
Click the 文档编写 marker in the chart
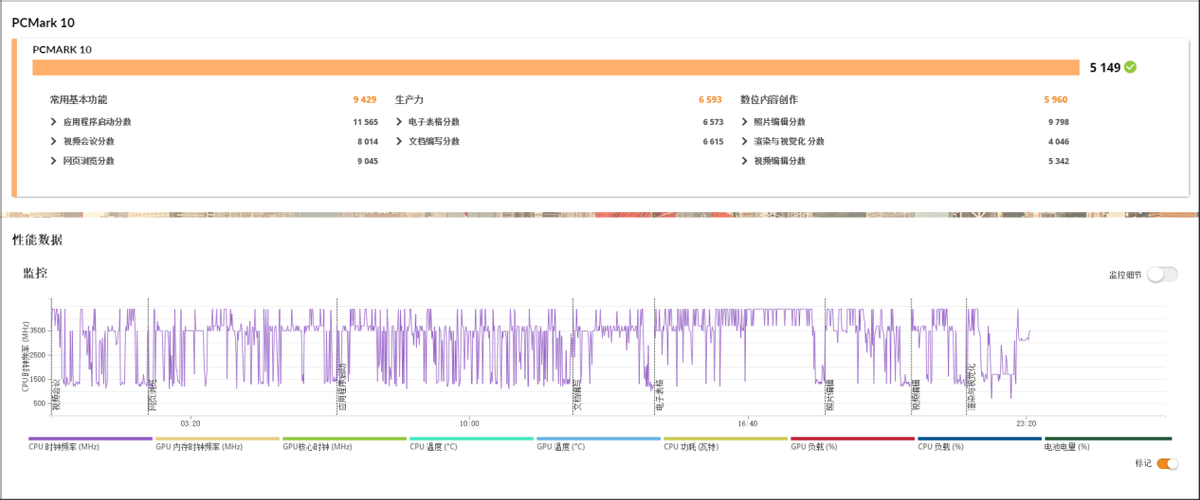tap(577, 396)
